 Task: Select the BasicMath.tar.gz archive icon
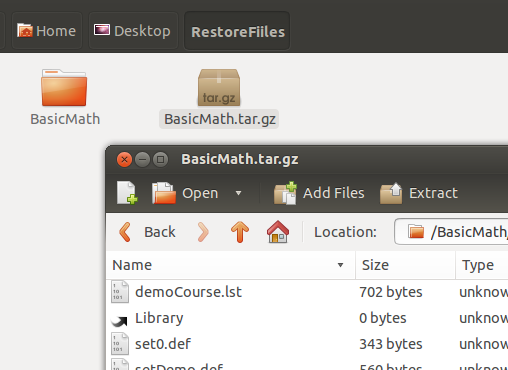219,88
